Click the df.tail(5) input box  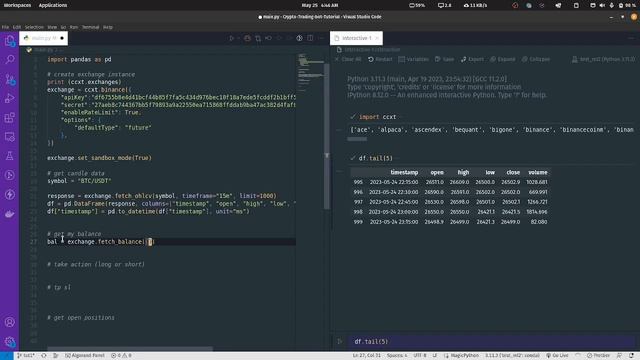coord(492,341)
